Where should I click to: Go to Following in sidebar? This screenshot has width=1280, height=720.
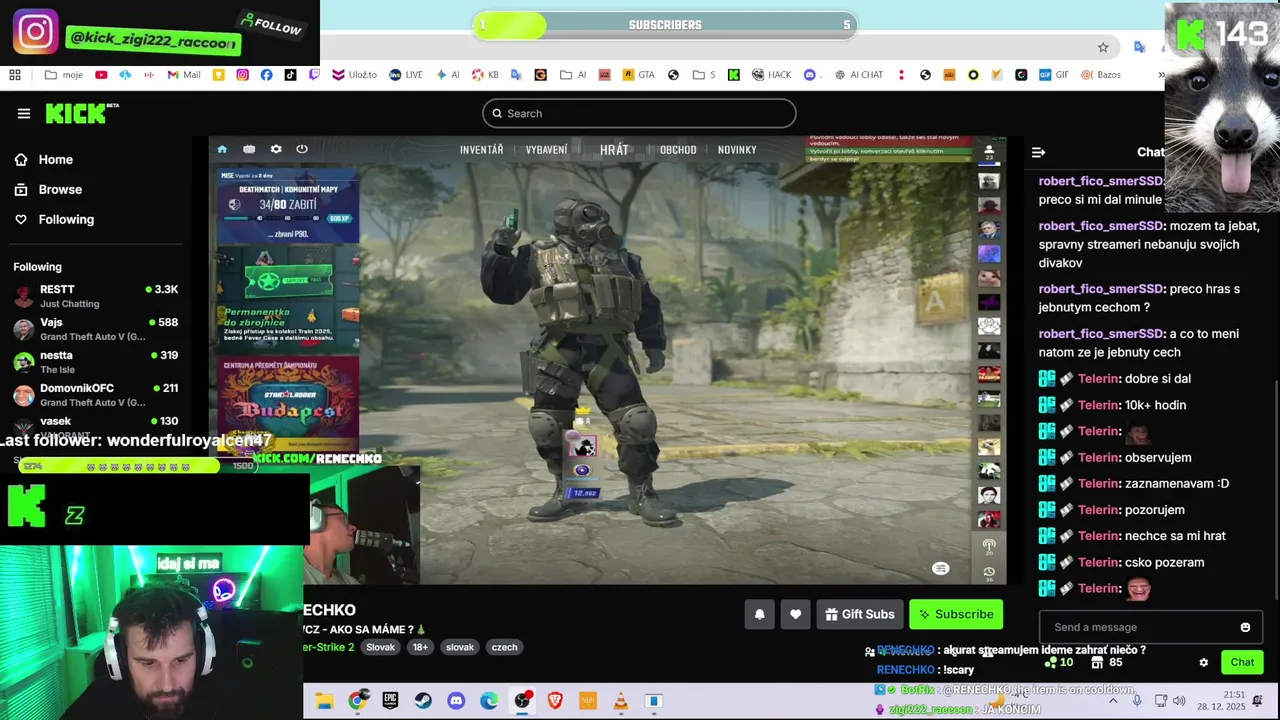tap(54, 220)
